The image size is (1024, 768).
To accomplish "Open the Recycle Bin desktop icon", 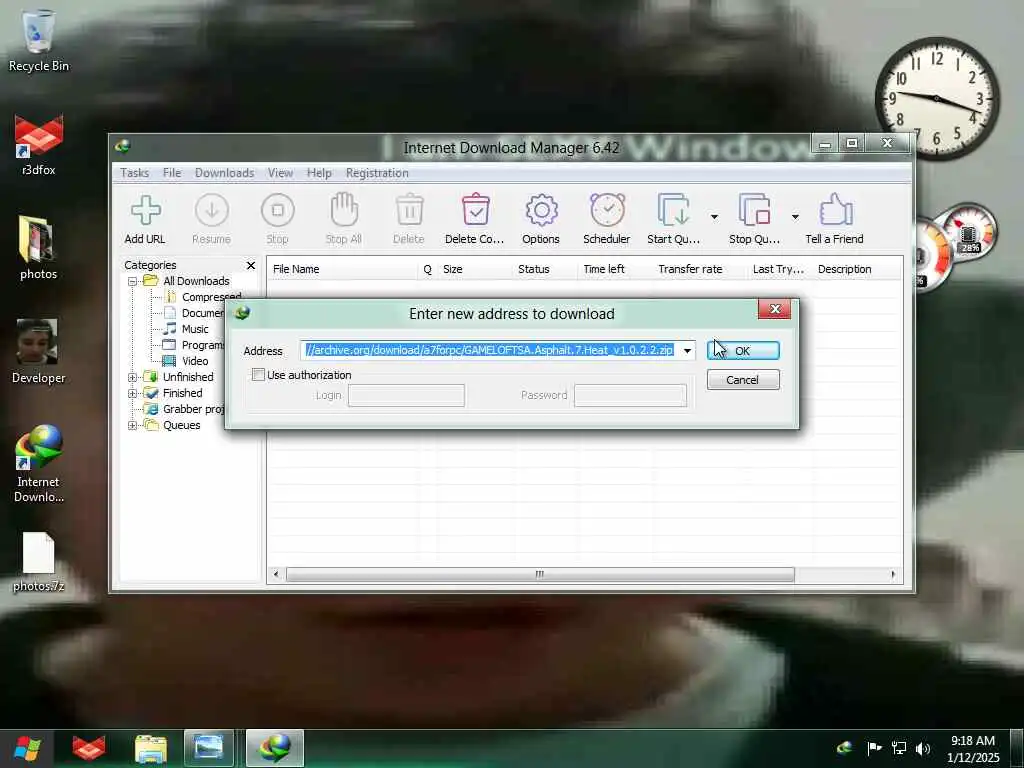I will pos(39,40).
